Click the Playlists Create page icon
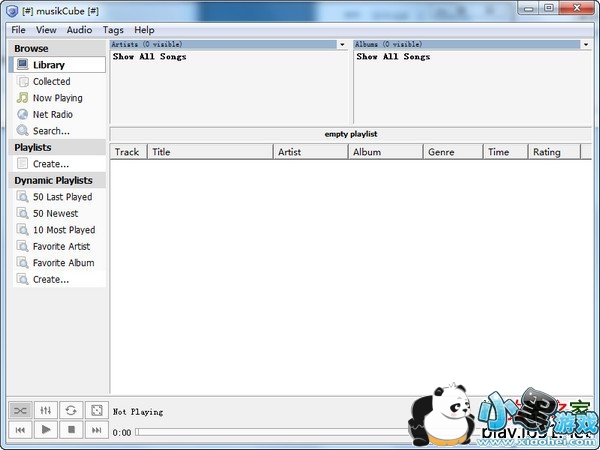This screenshot has height=450, width=600. [x=23, y=164]
